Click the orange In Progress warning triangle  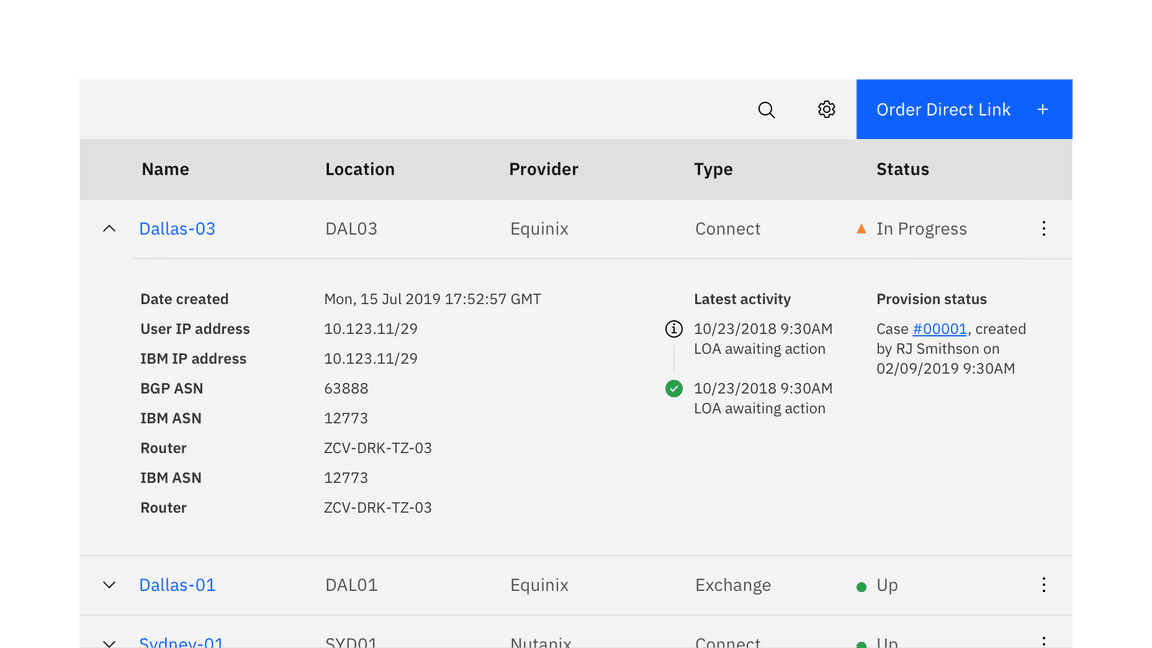[x=861, y=229]
